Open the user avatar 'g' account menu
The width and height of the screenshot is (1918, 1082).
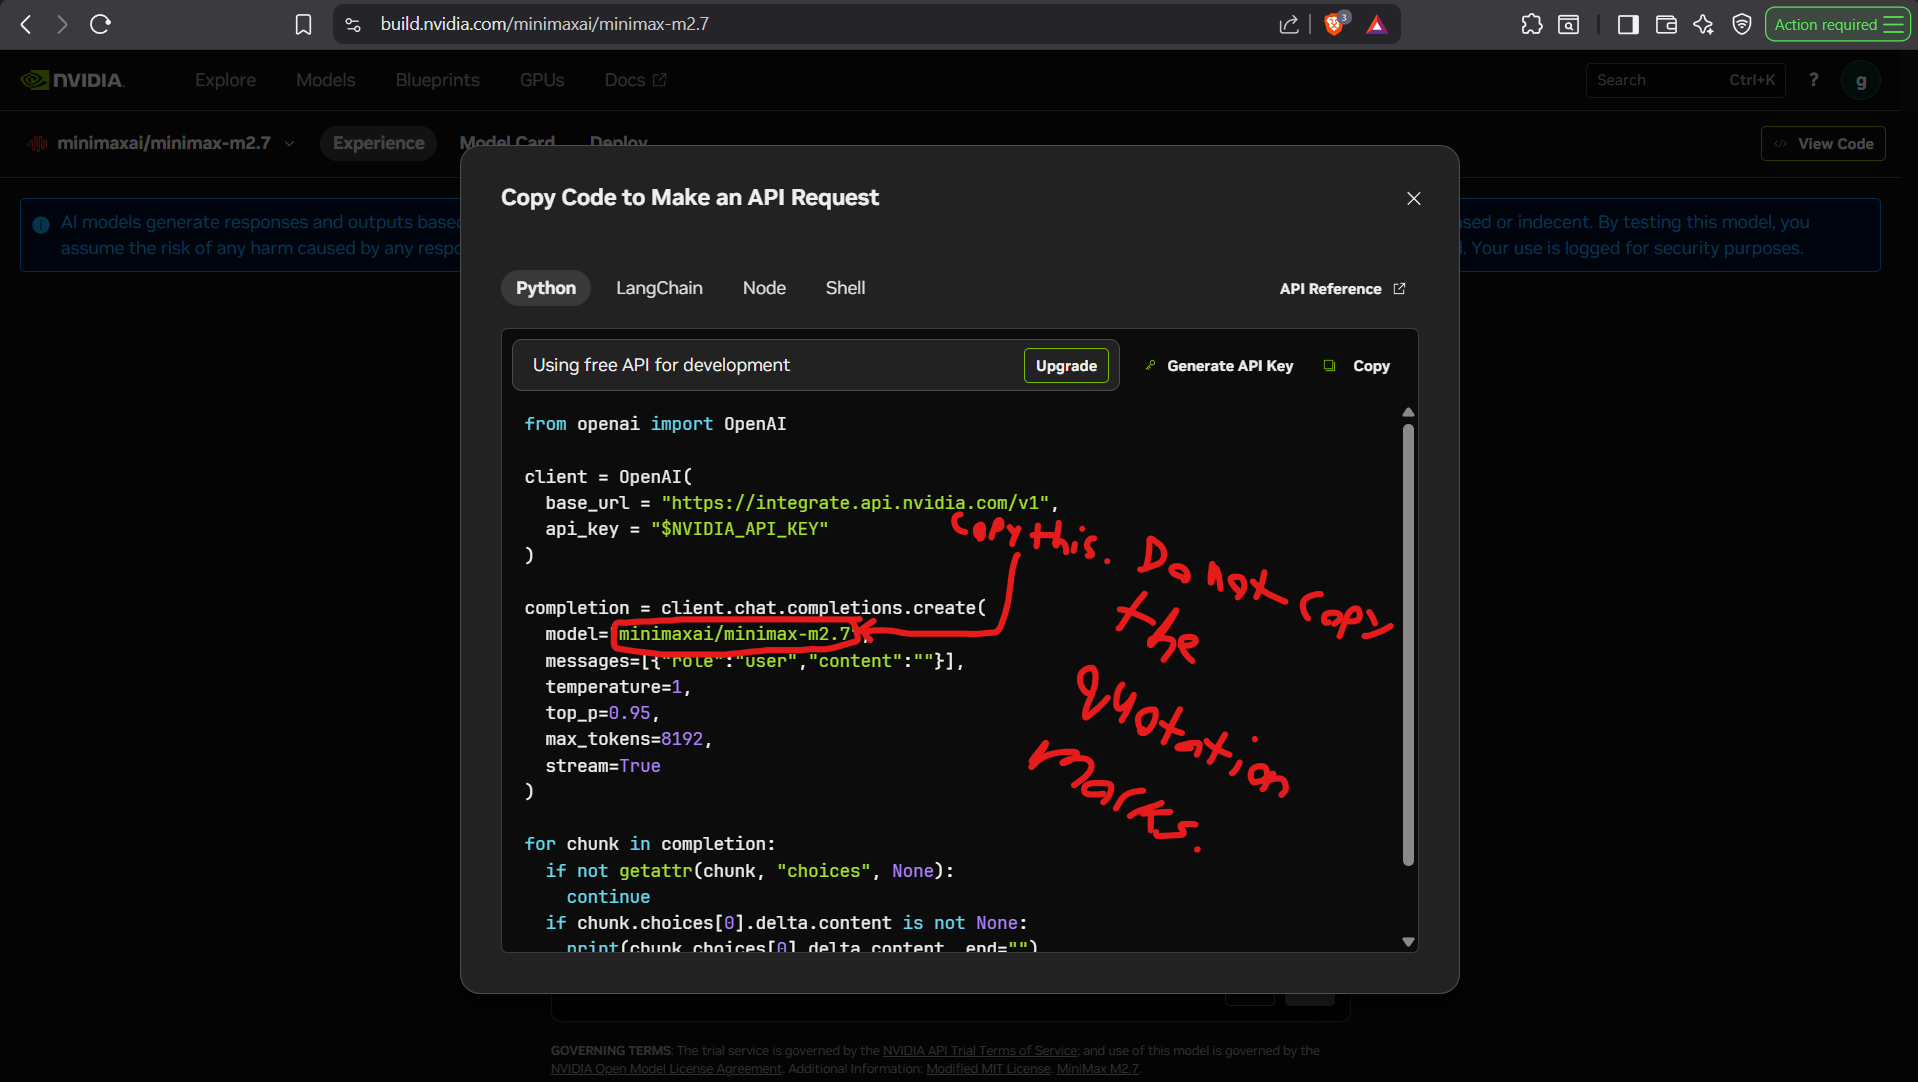(x=1860, y=81)
